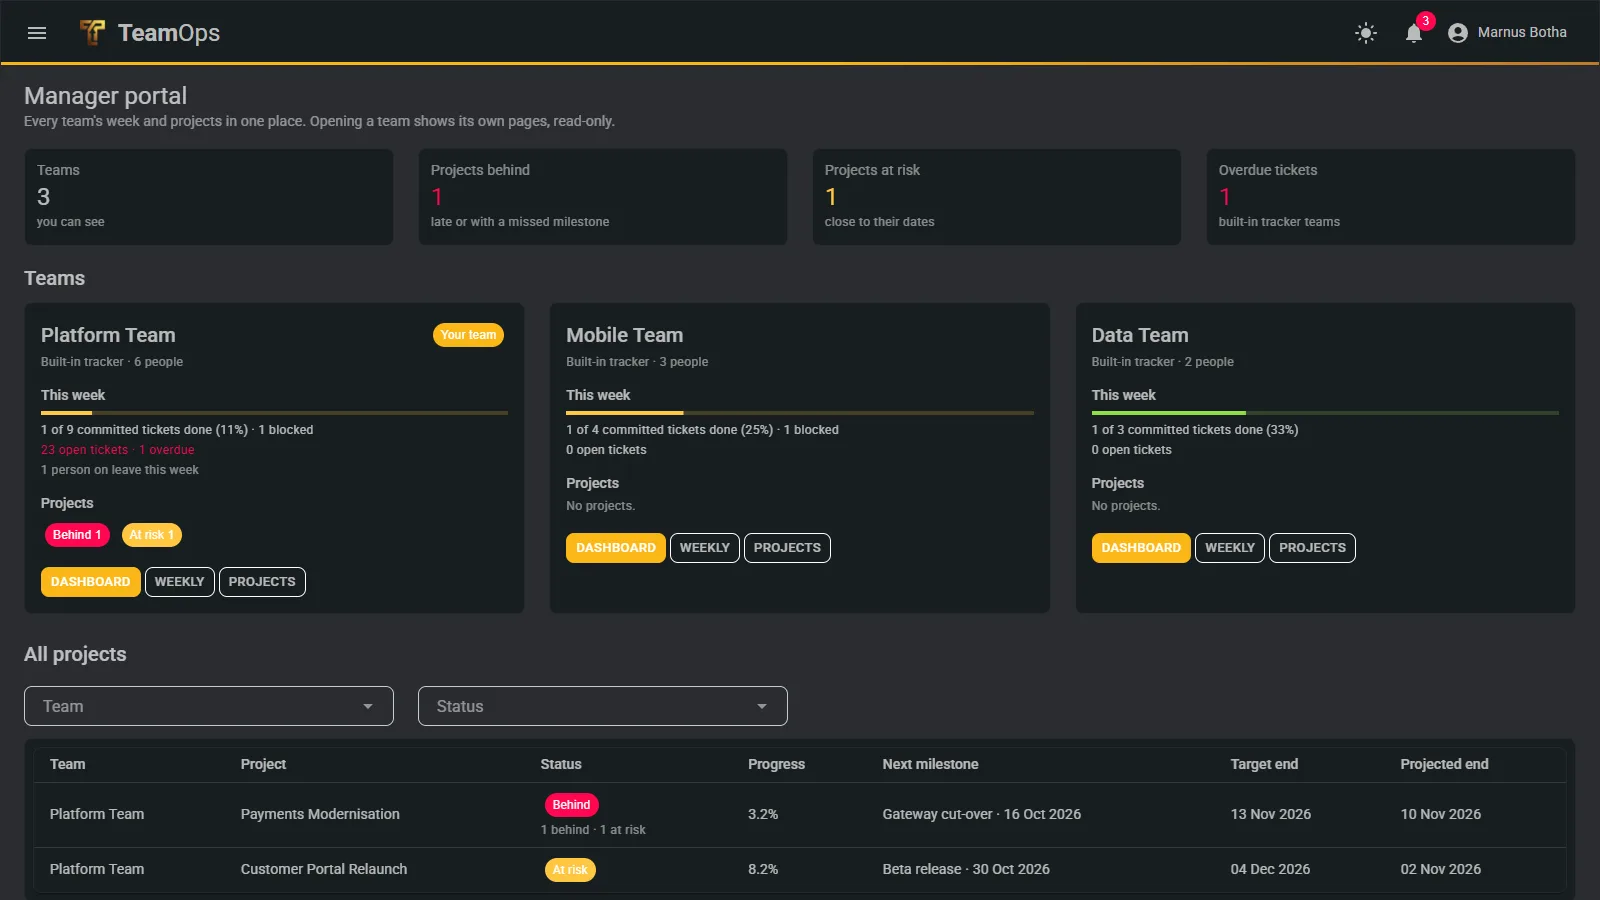Toggle the light/dark theme sun icon
The height and width of the screenshot is (900, 1600).
click(1366, 33)
